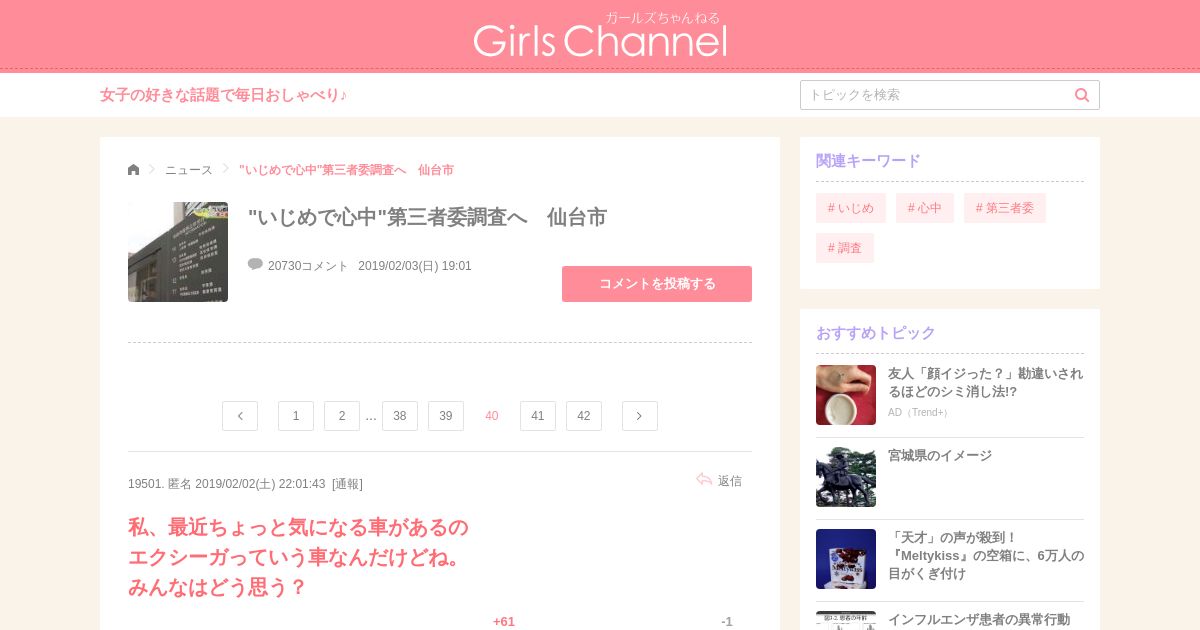Click the おすすめトピック heading
The height and width of the screenshot is (630, 1200).
click(876, 333)
